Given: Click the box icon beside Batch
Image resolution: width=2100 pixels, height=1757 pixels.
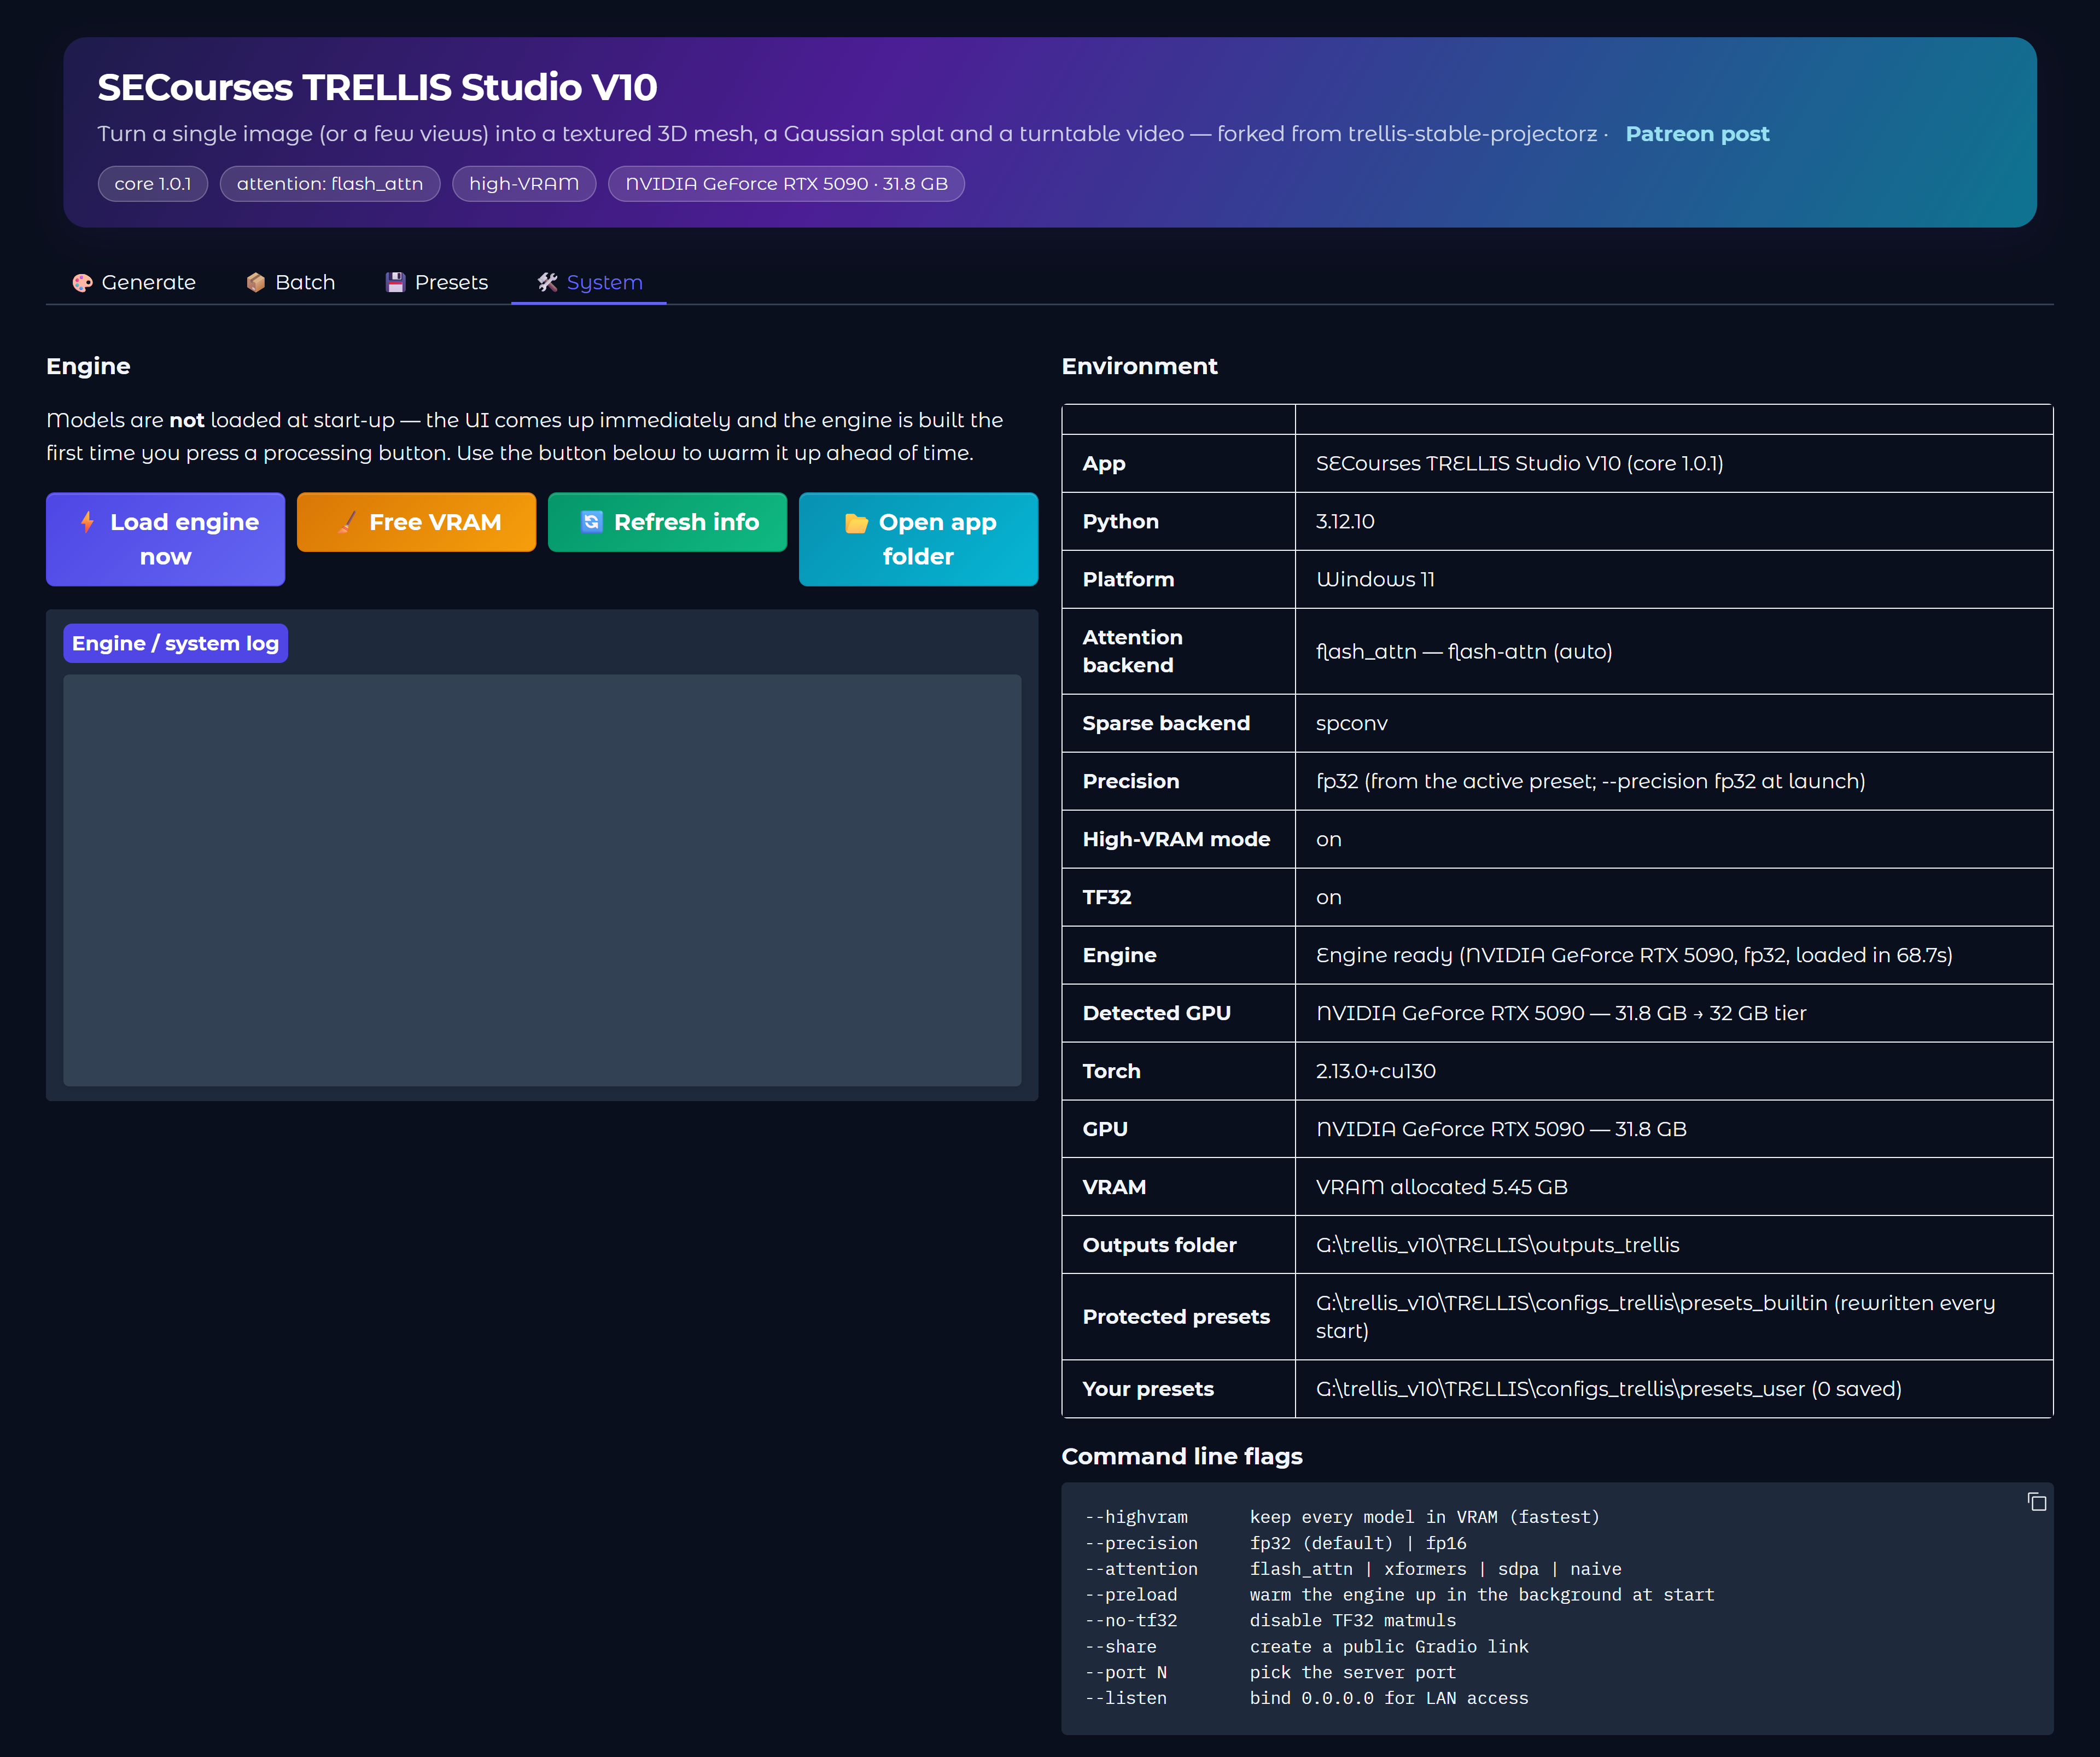Looking at the screenshot, I should coord(256,283).
